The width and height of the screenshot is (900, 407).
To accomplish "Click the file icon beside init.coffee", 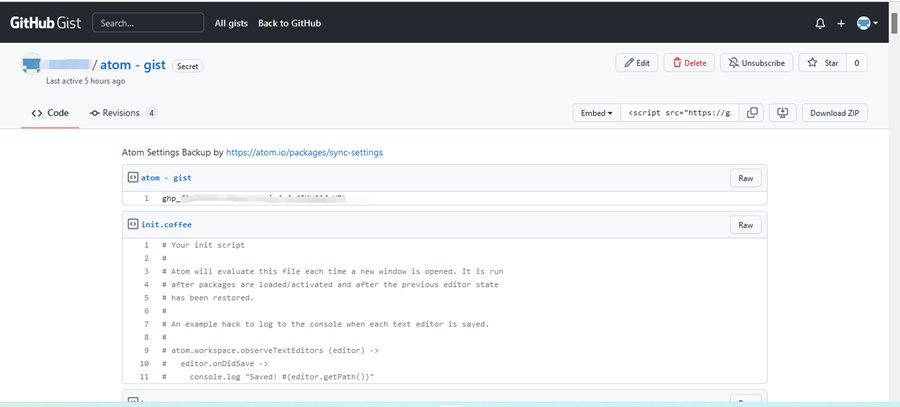I will pyautogui.click(x=132, y=225).
